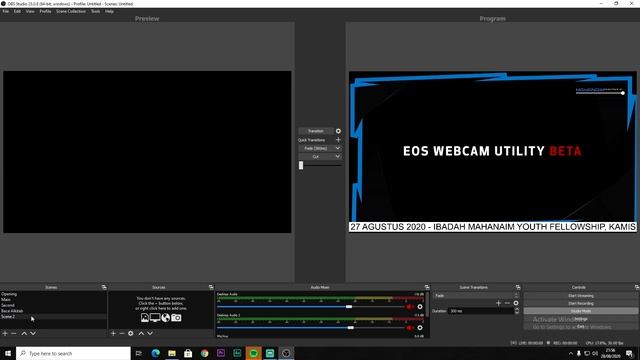Image resolution: width=640 pixels, height=360 pixels.
Task: Open transition settings gear beside Transition button
Action: (x=338, y=131)
